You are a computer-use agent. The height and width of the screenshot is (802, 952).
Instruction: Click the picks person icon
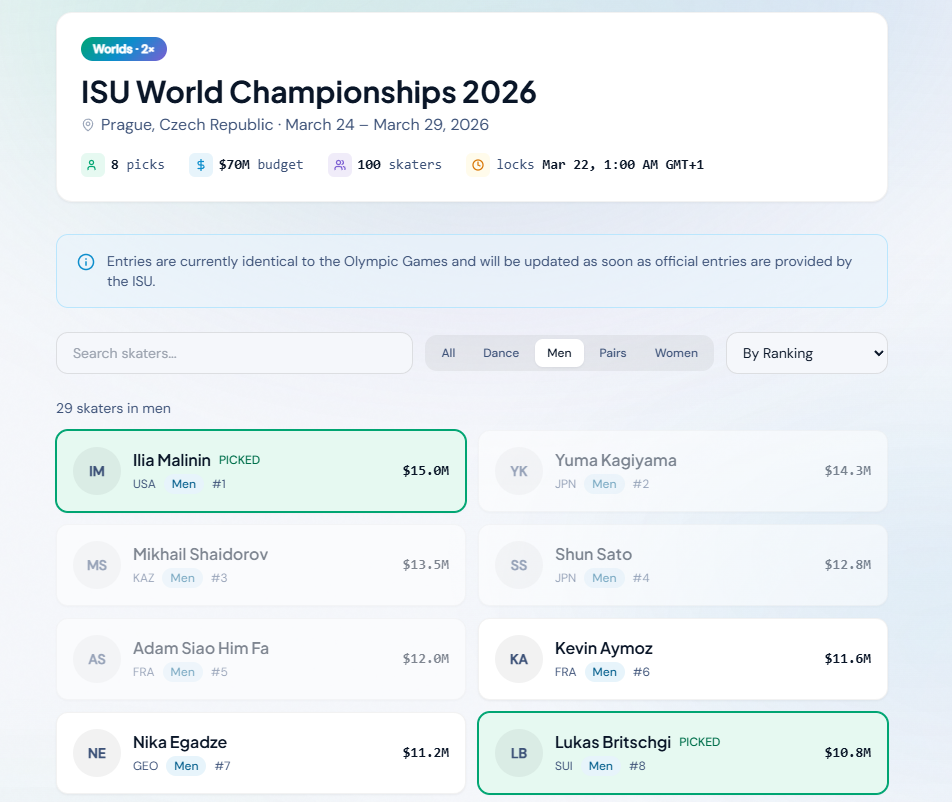pyautogui.click(x=92, y=165)
